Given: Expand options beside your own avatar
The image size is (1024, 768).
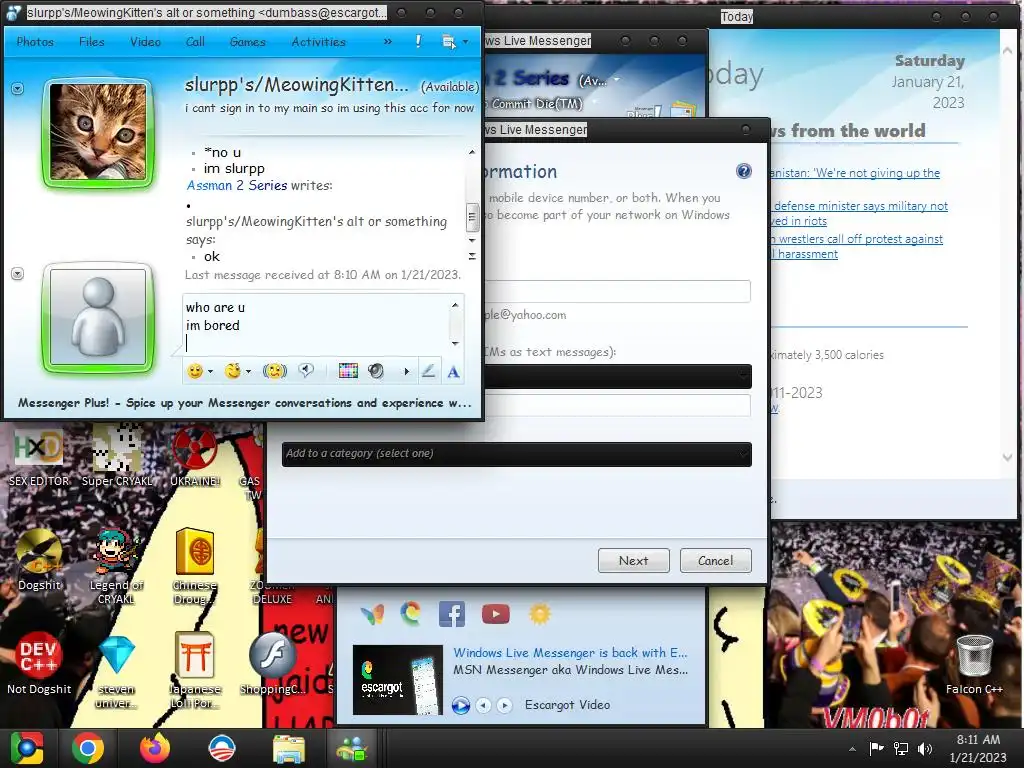Looking at the screenshot, I should [x=18, y=274].
